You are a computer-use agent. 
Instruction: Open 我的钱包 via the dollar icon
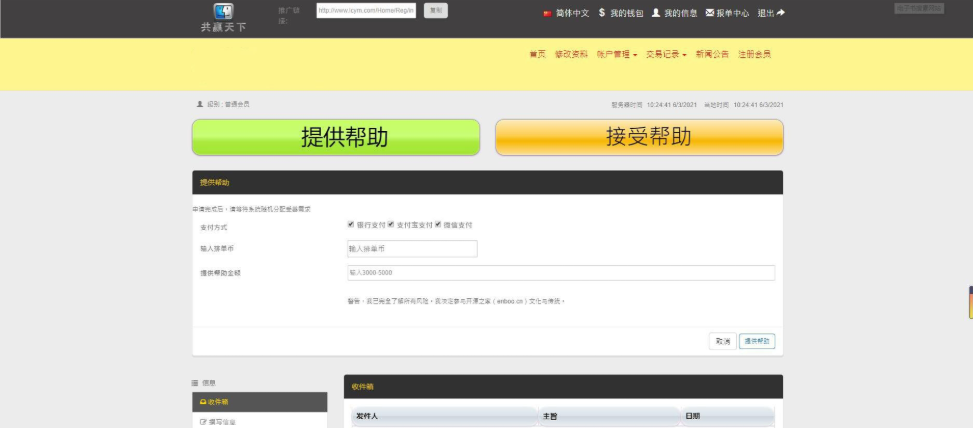point(602,13)
